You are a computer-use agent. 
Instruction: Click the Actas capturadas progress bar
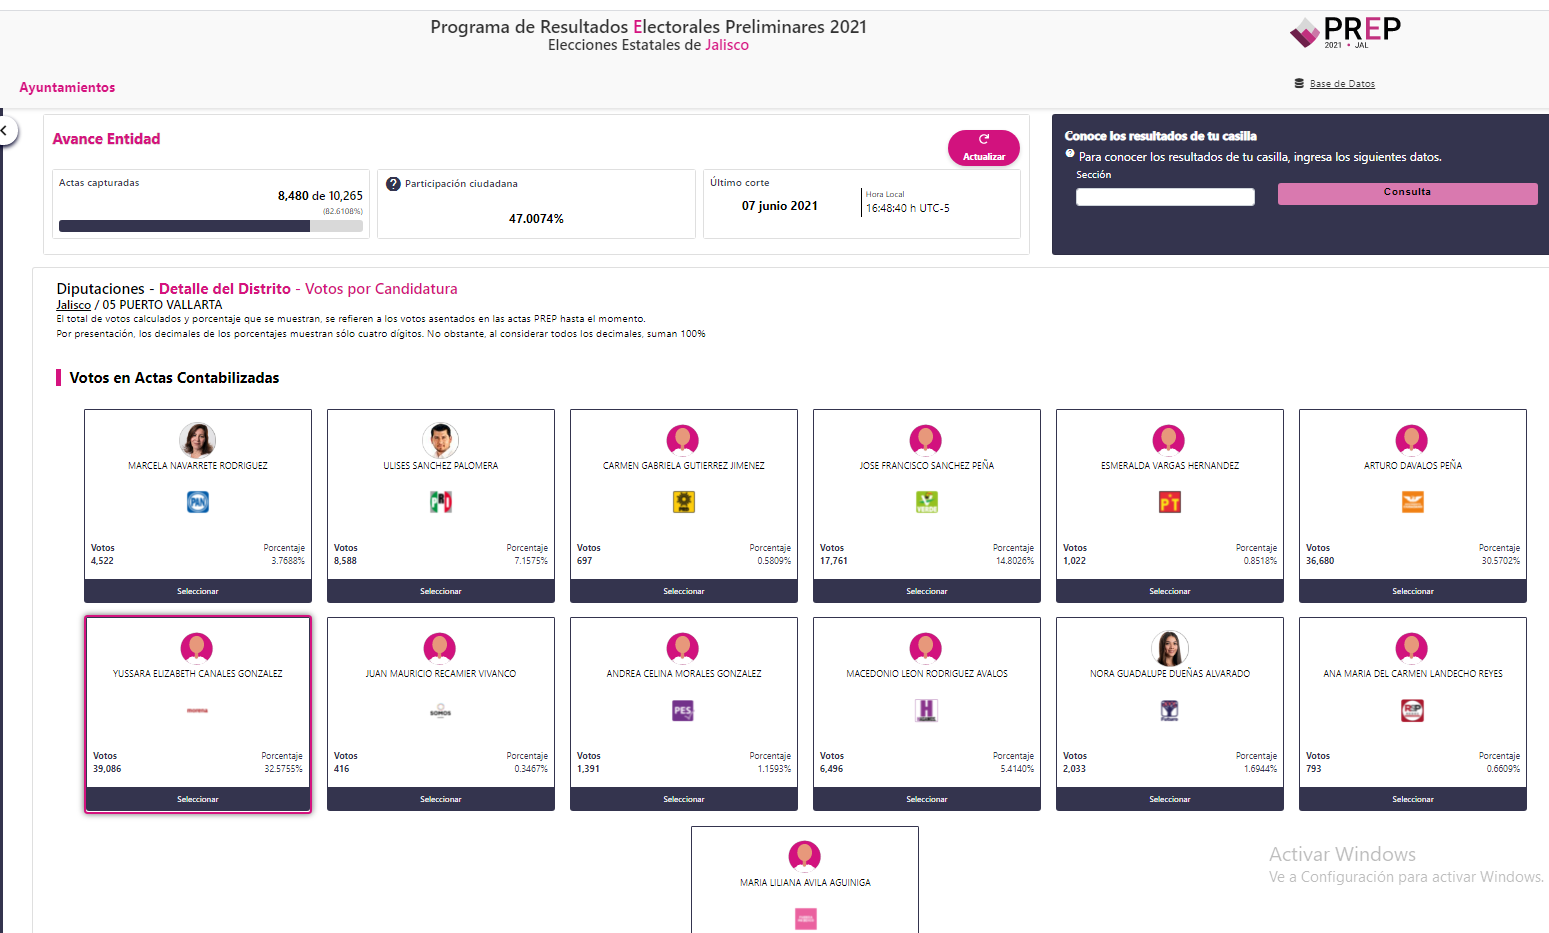211,226
